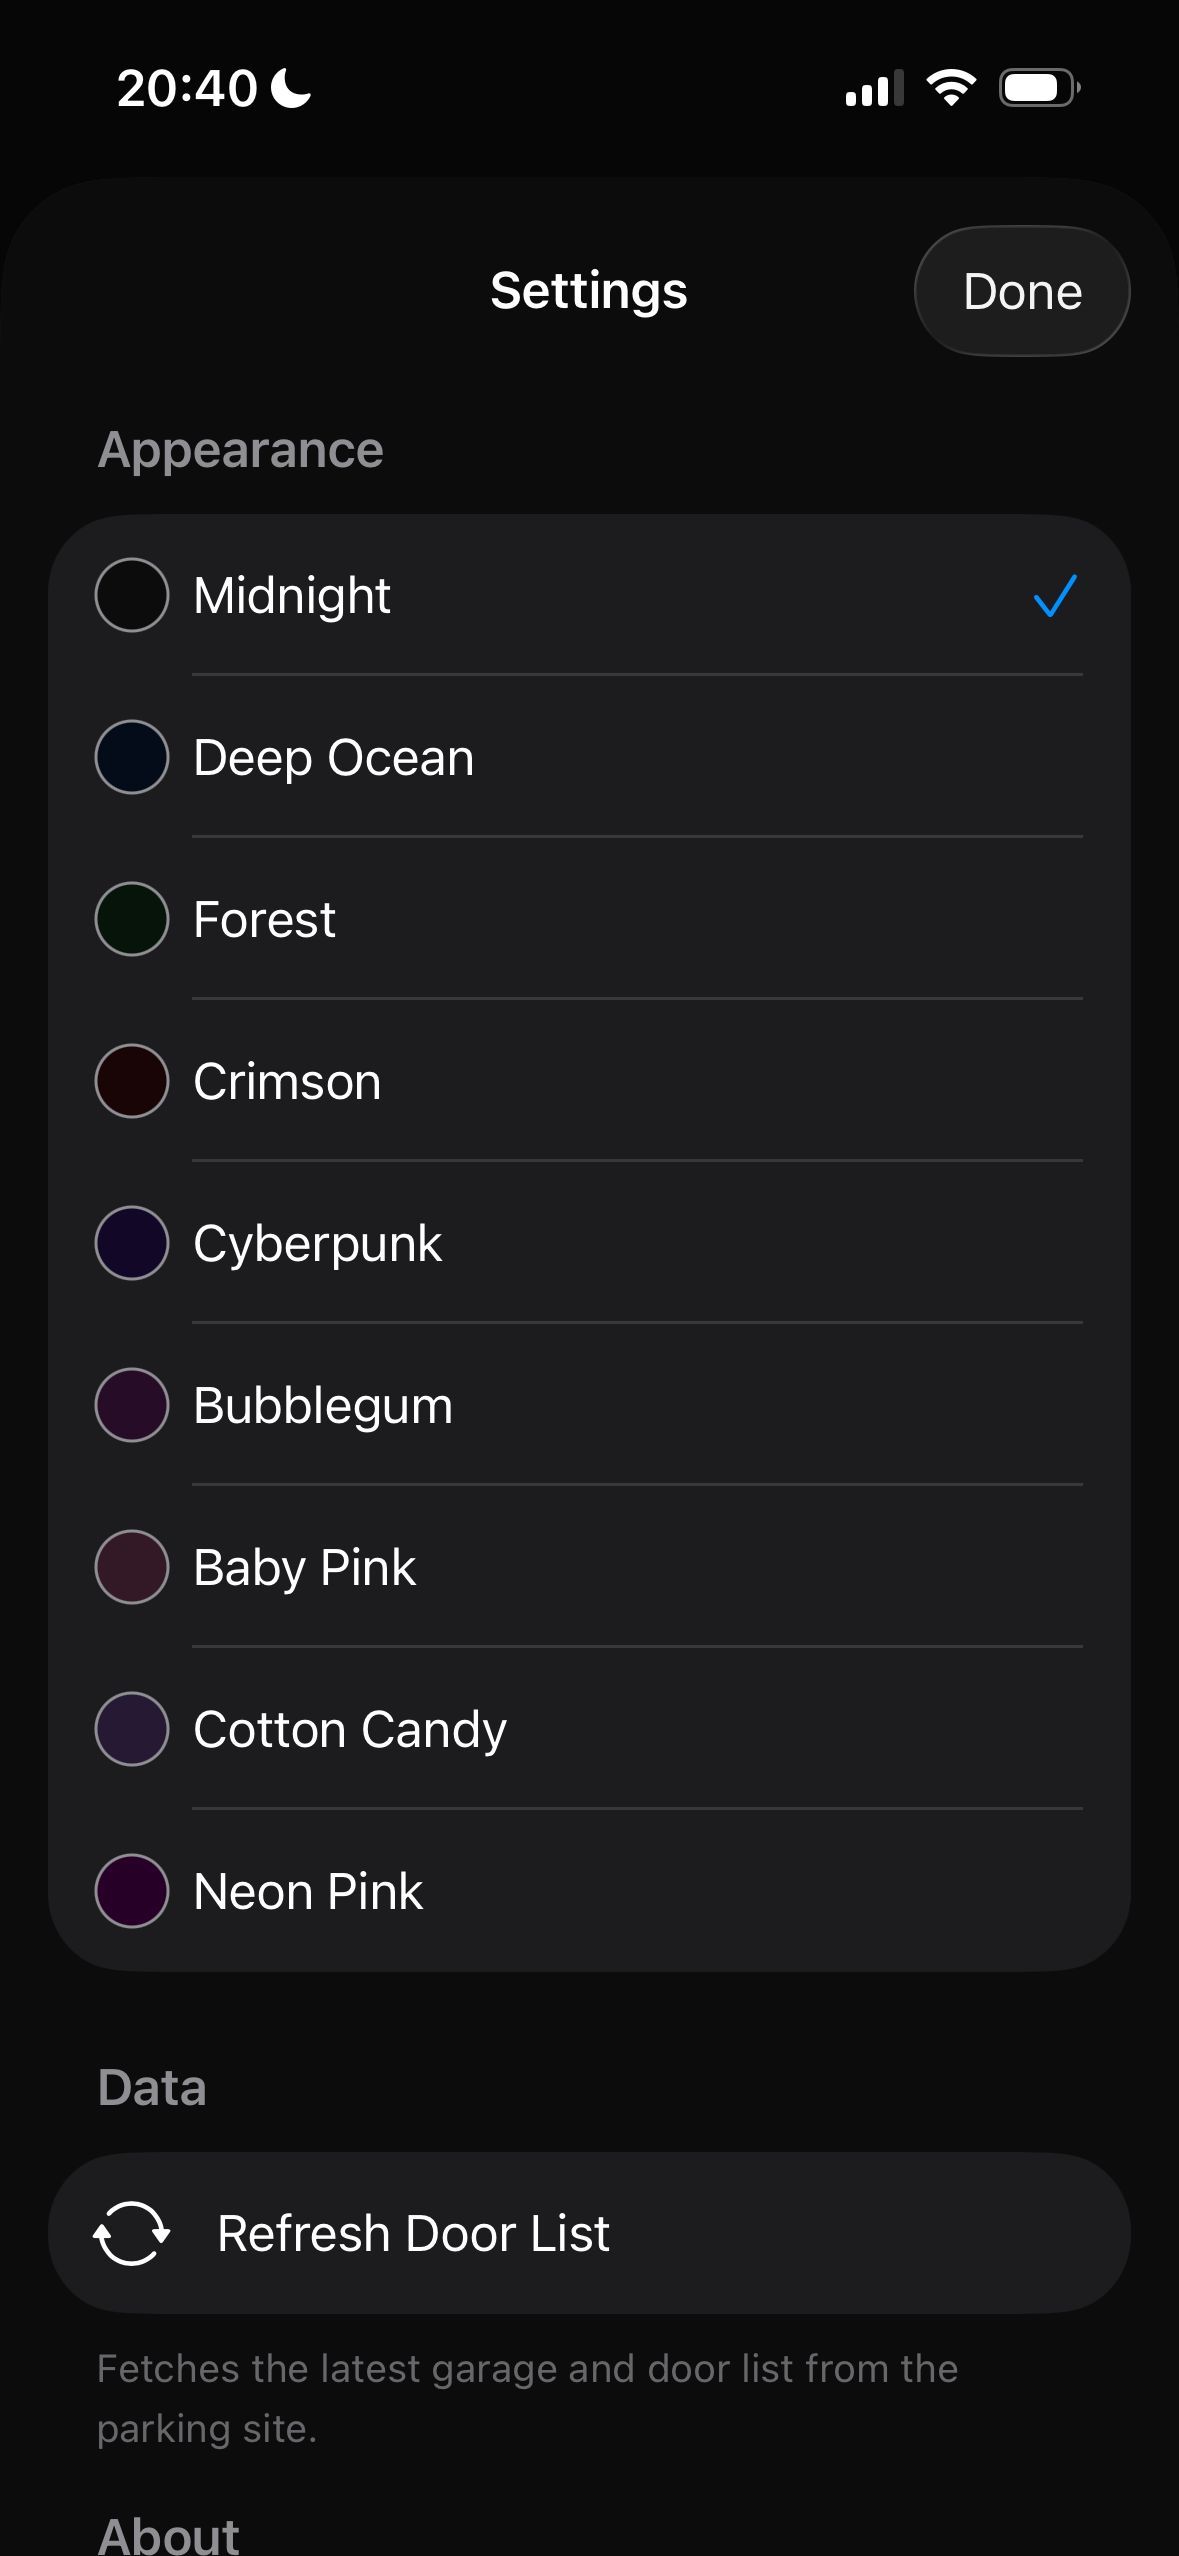The image size is (1179, 2556).
Task: Choose the Forest green color circle
Action: [x=131, y=919]
